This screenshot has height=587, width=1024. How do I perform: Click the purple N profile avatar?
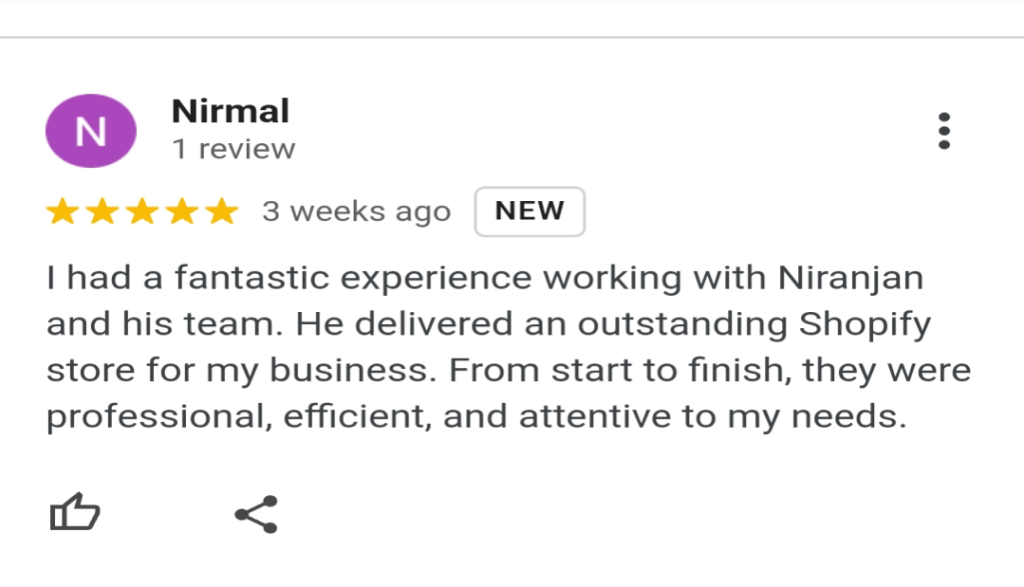point(91,131)
